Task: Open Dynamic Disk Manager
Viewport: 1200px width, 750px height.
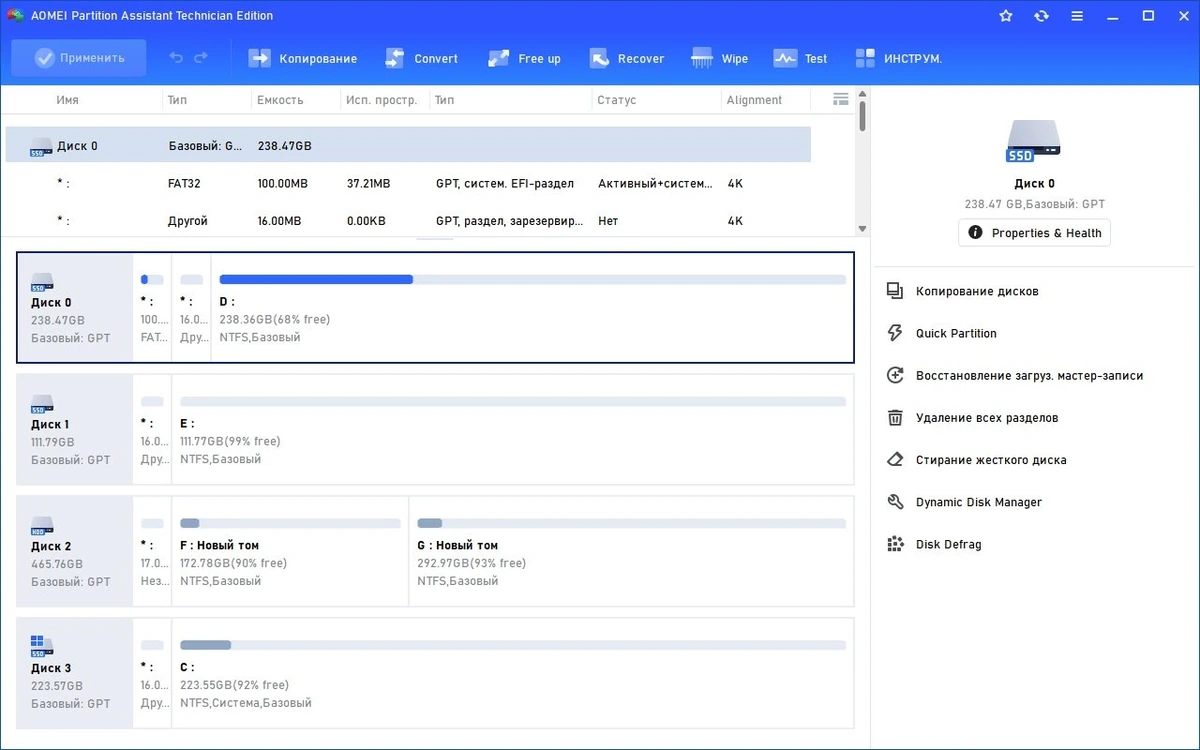Action: click(x=979, y=502)
